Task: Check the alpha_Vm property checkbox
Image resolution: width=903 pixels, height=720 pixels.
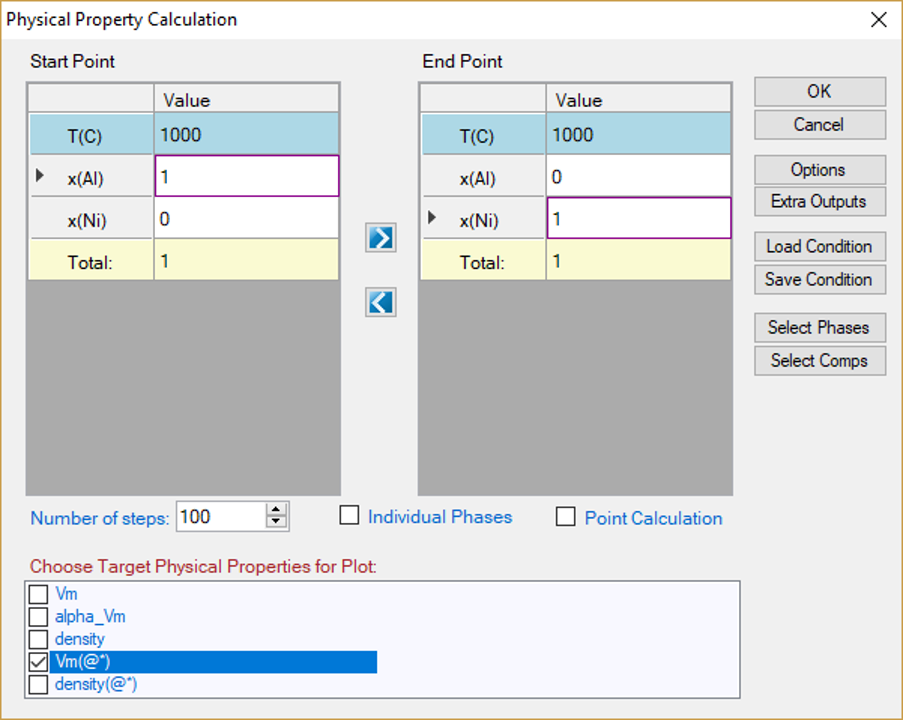Action: (x=39, y=617)
